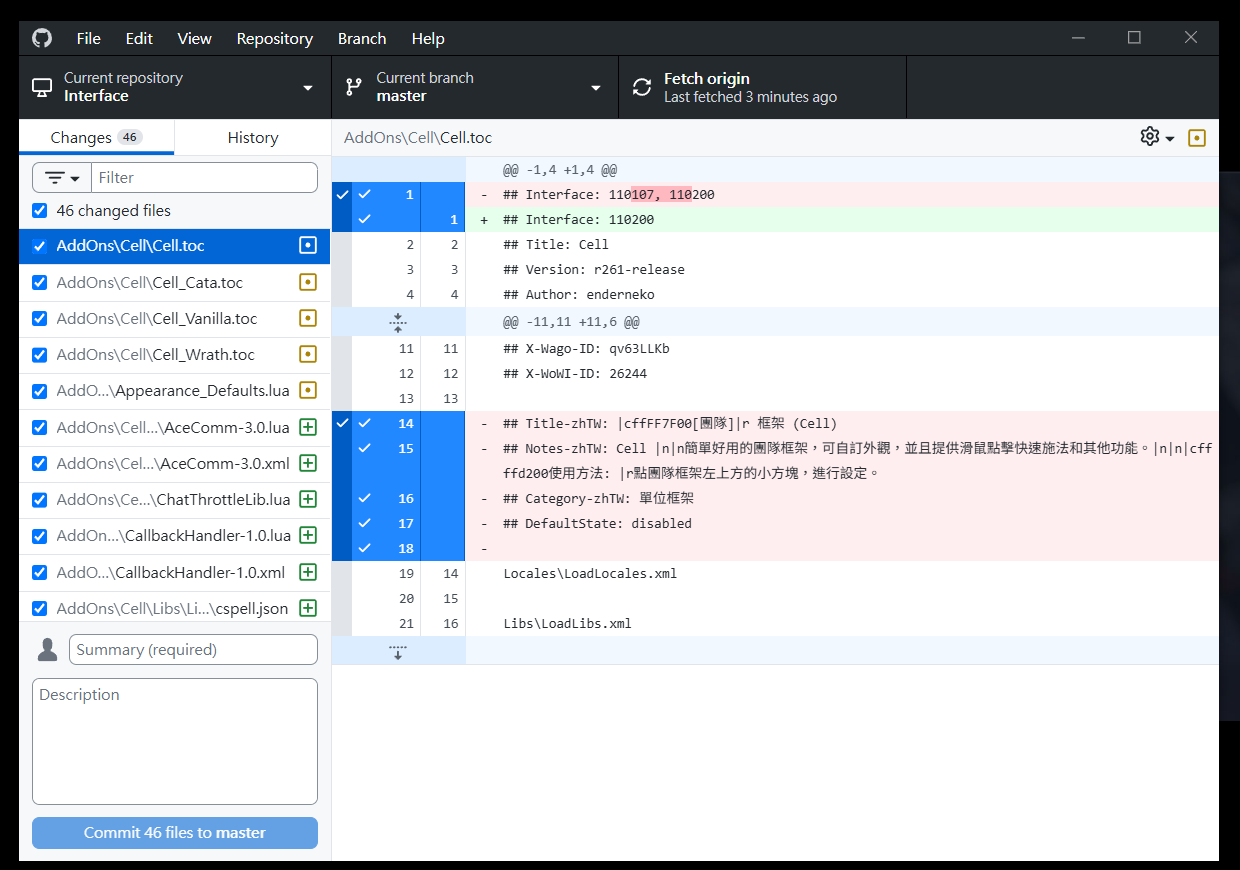Focus the Filter changed files field
This screenshot has width=1240, height=870.
point(204,177)
